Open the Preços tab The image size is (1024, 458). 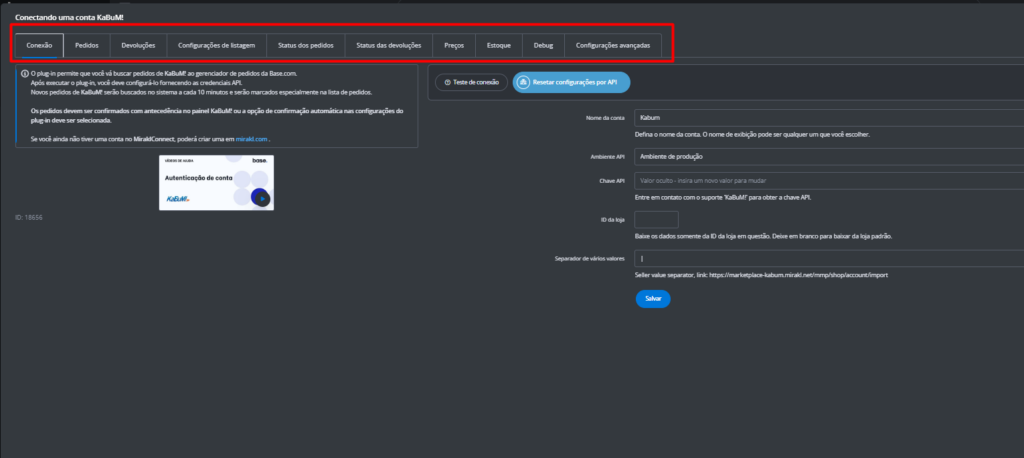pos(454,46)
